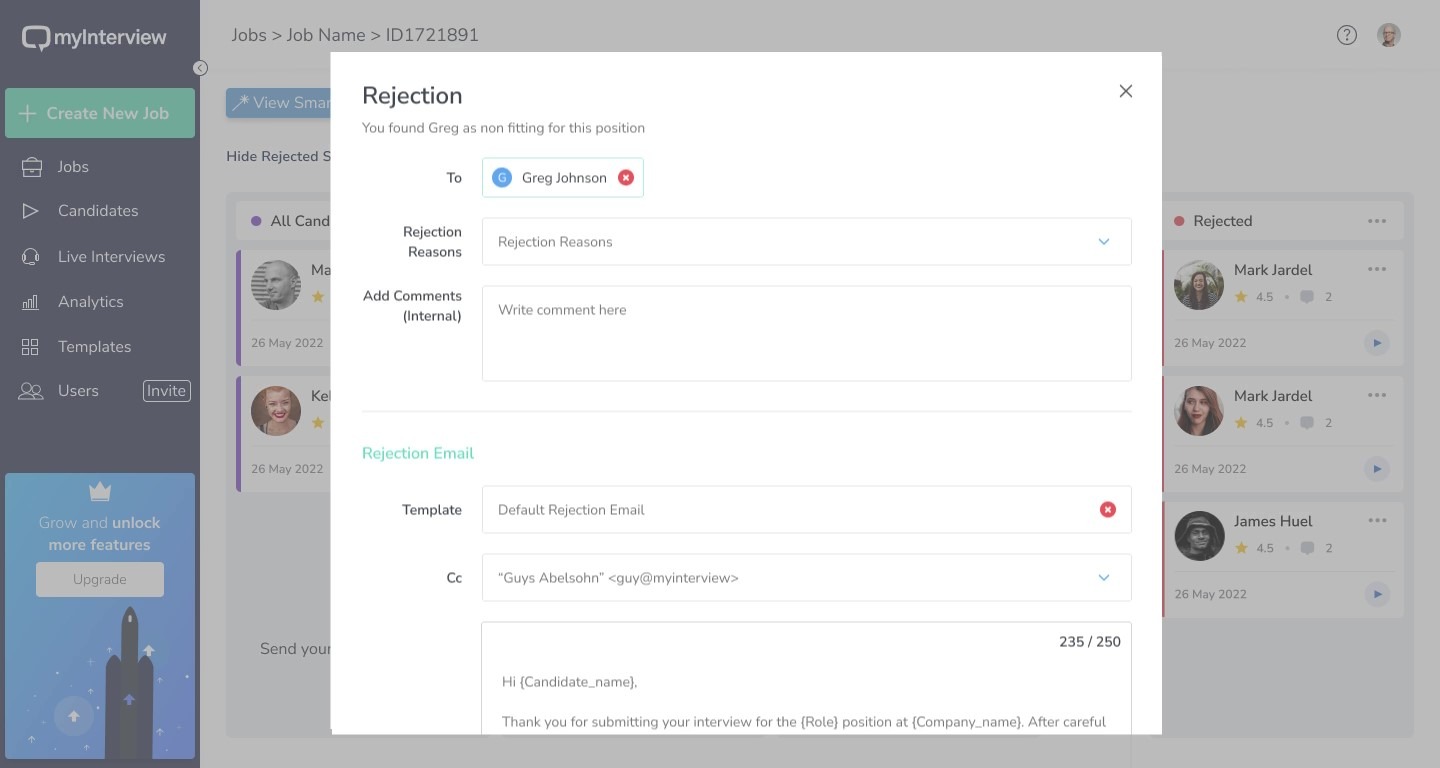Open Jobs in the sidebar
Screen dimensions: 1440x768
point(73,167)
